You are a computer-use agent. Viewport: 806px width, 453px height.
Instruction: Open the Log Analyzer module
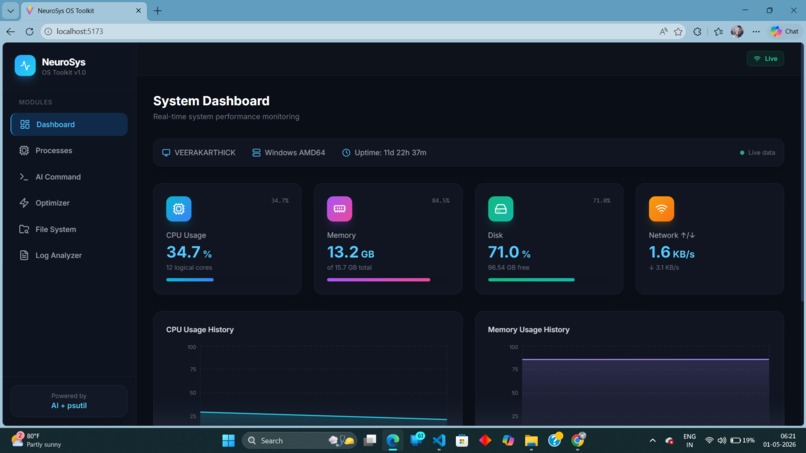69,256
